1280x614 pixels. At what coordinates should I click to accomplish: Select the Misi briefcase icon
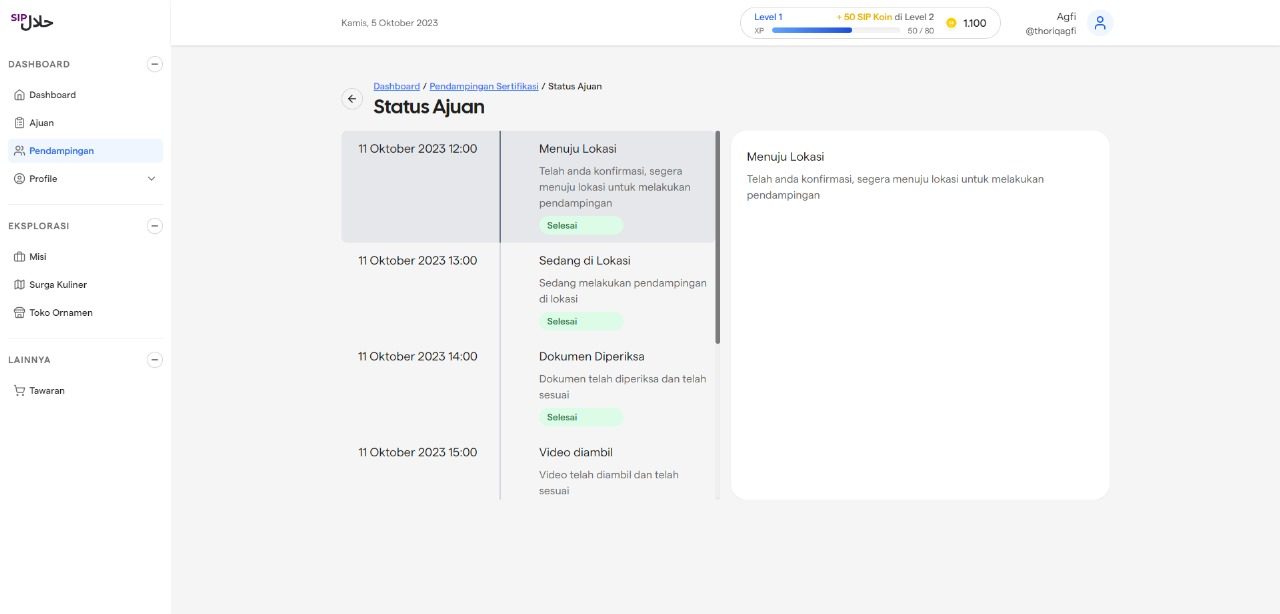tap(19, 256)
